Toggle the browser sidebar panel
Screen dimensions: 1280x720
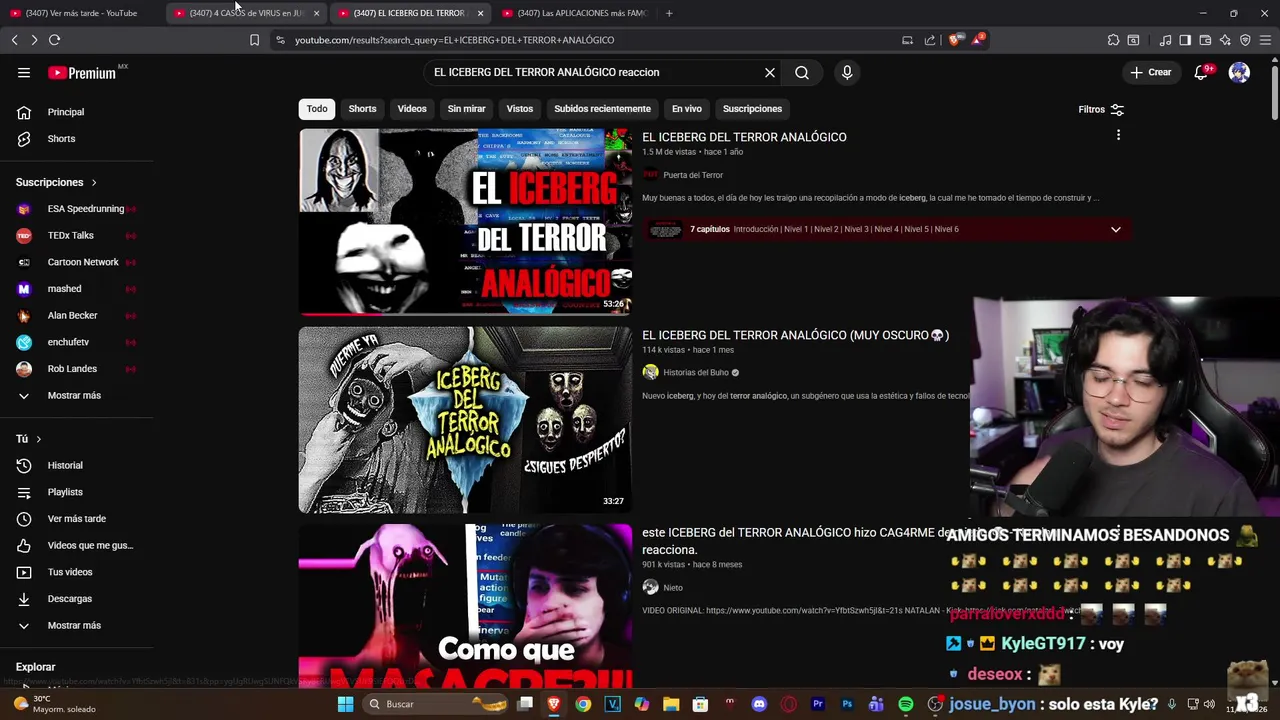click(x=1185, y=40)
